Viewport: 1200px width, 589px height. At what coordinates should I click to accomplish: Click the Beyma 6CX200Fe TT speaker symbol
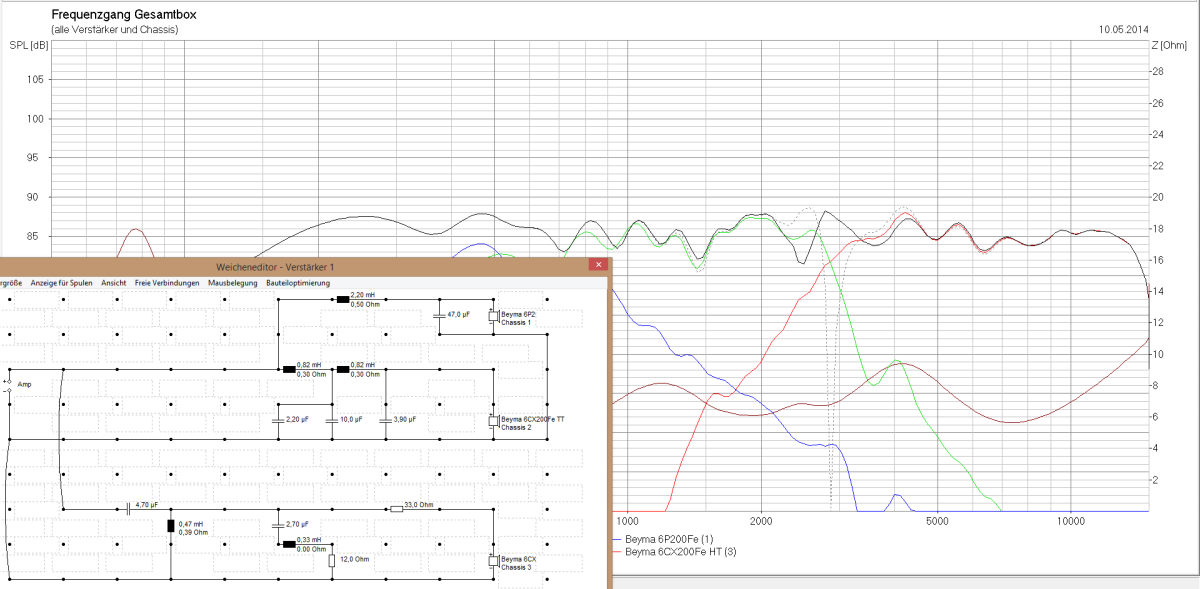click(493, 422)
